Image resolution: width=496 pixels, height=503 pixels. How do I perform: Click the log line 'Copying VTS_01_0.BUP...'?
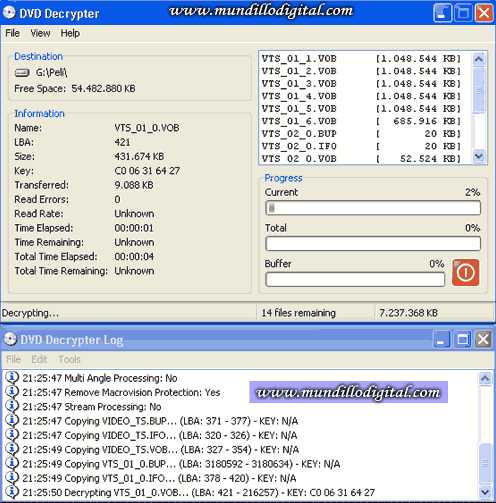point(181,464)
